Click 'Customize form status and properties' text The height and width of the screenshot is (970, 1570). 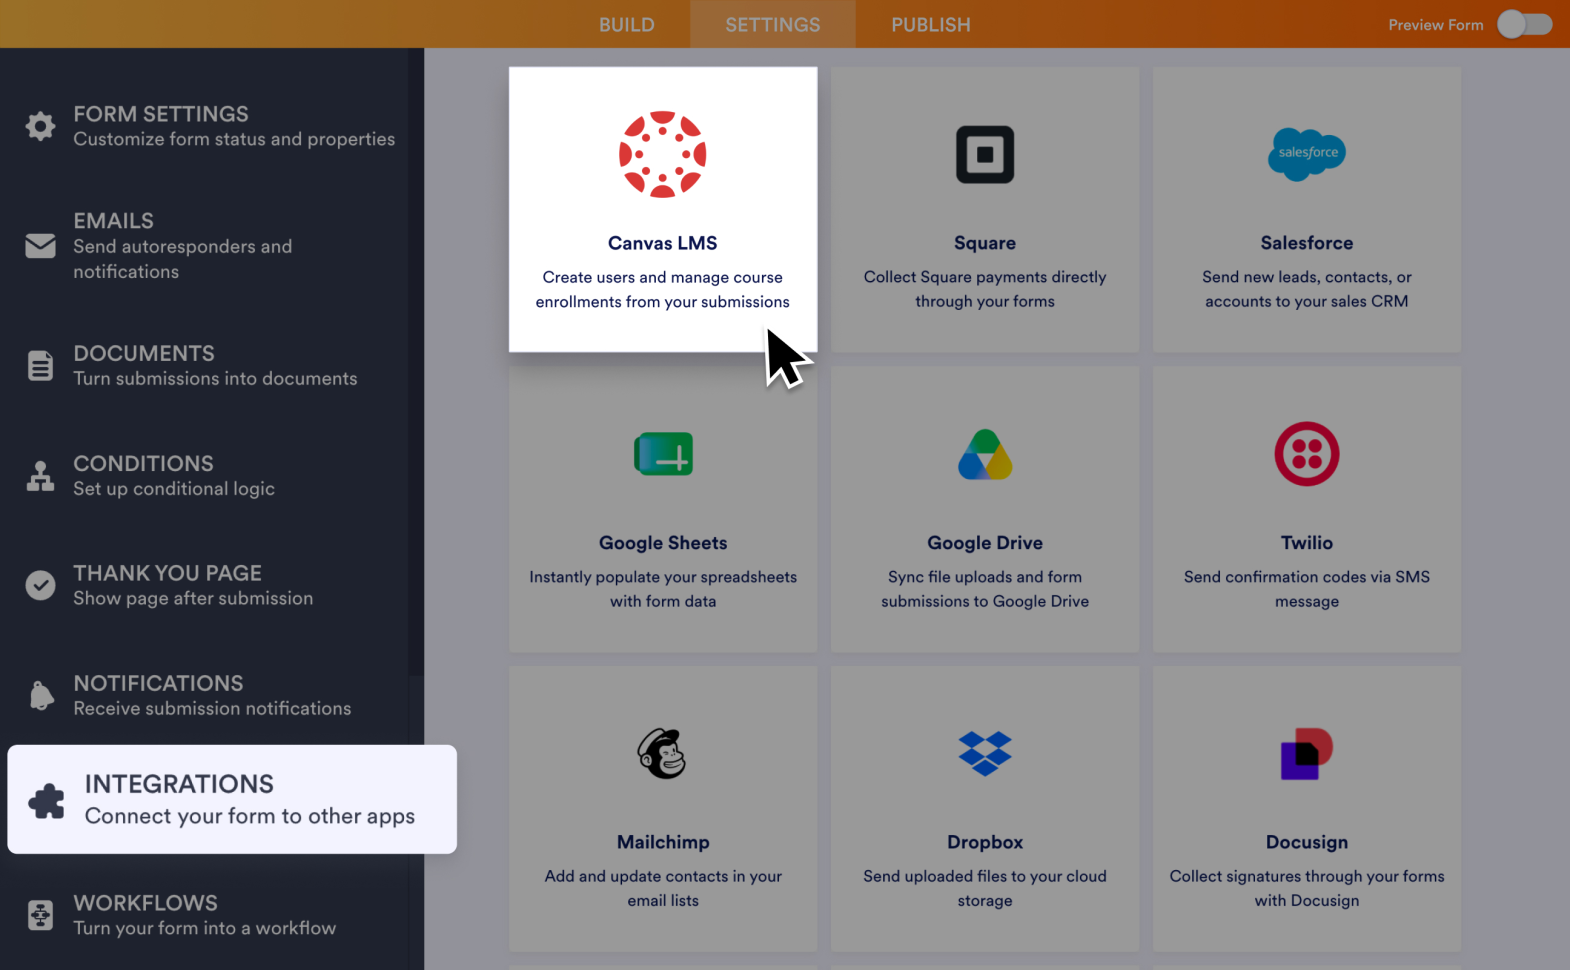[234, 139]
